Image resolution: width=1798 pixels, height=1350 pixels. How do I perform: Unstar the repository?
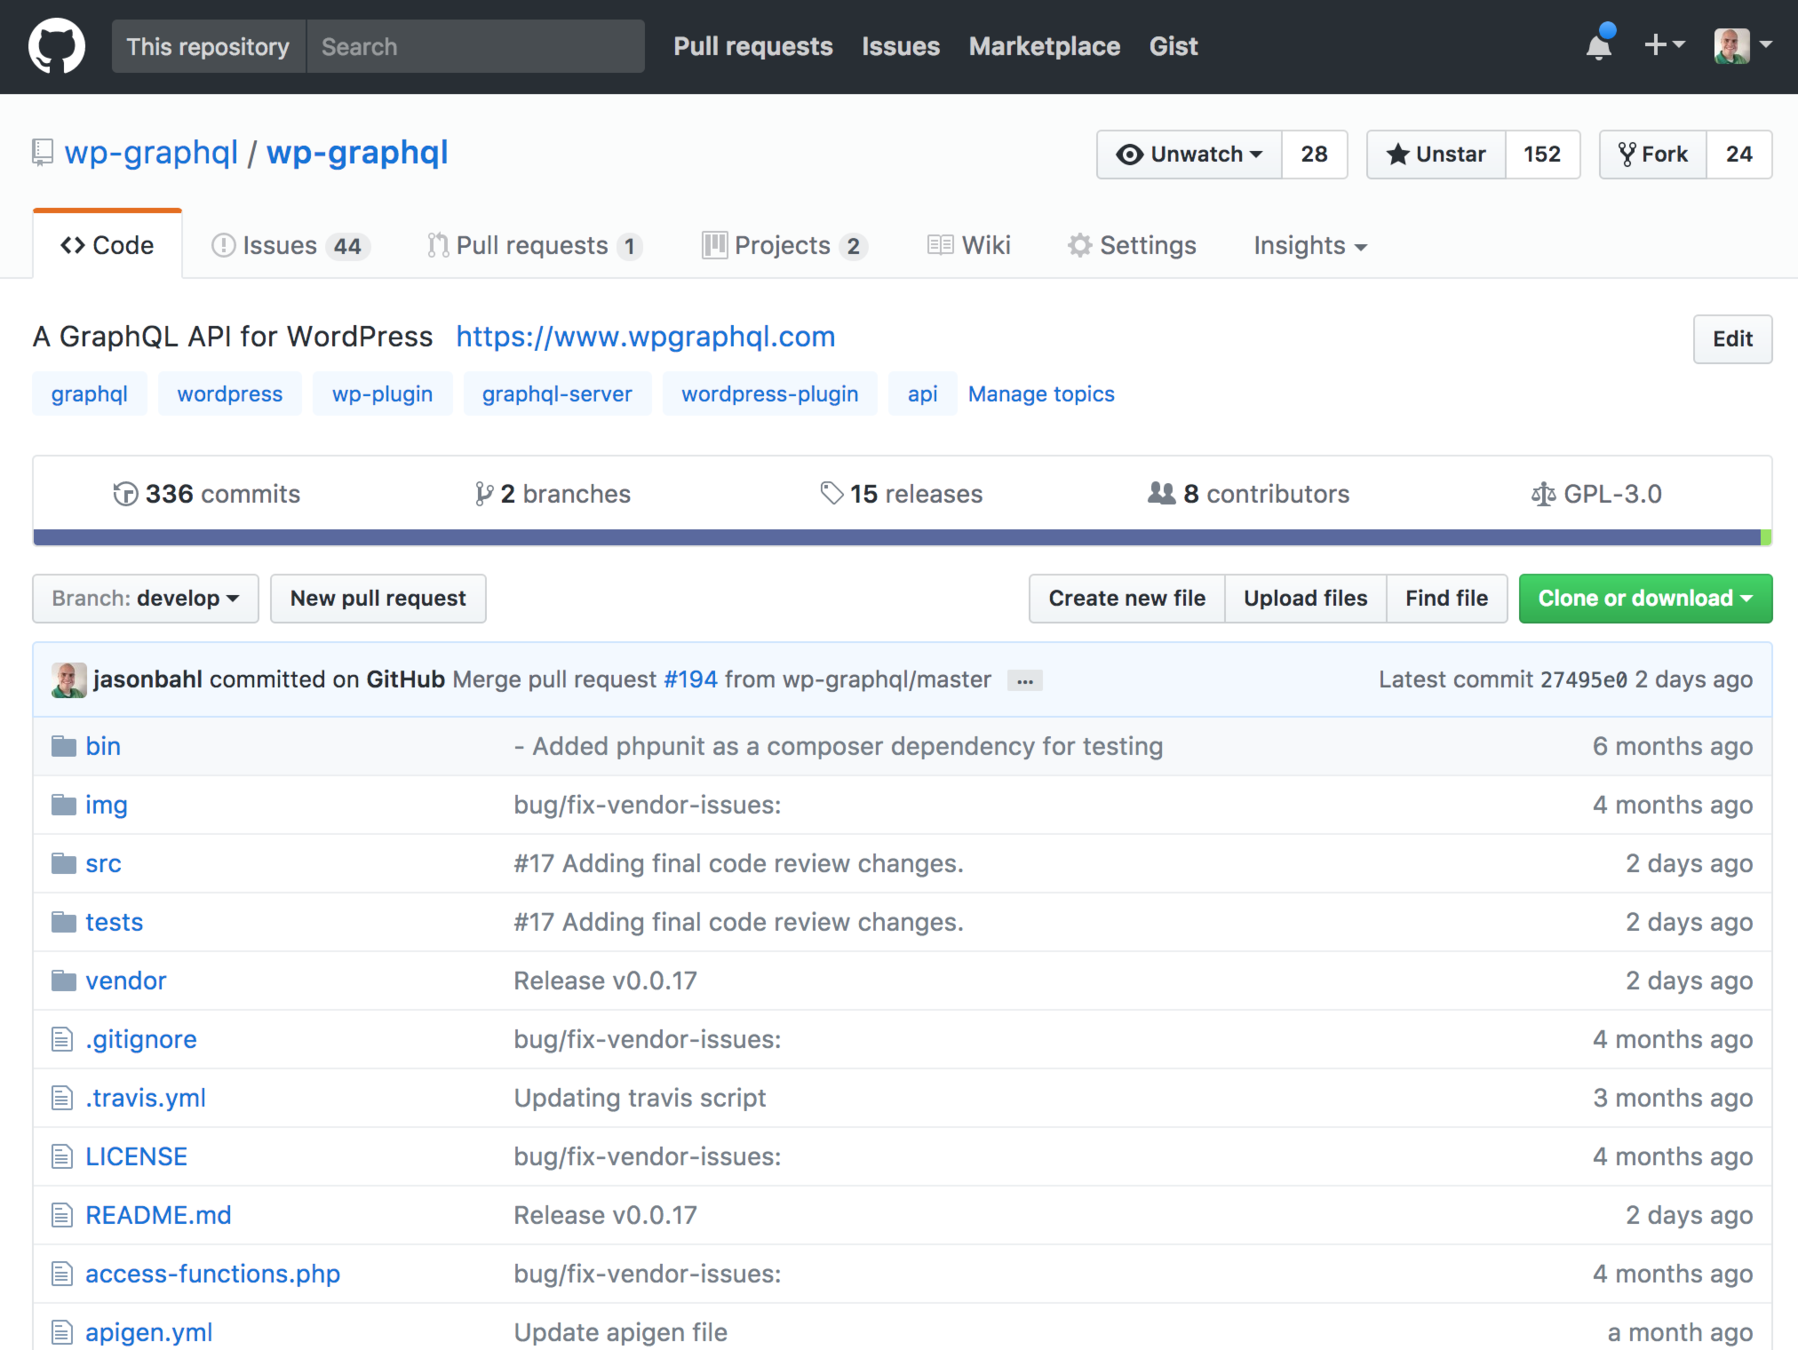(1436, 154)
